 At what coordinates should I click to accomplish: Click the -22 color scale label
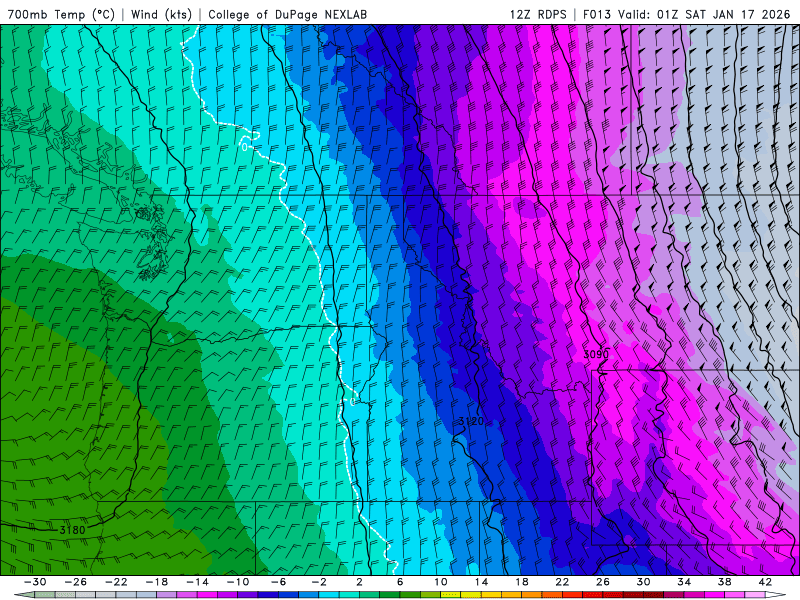116,582
